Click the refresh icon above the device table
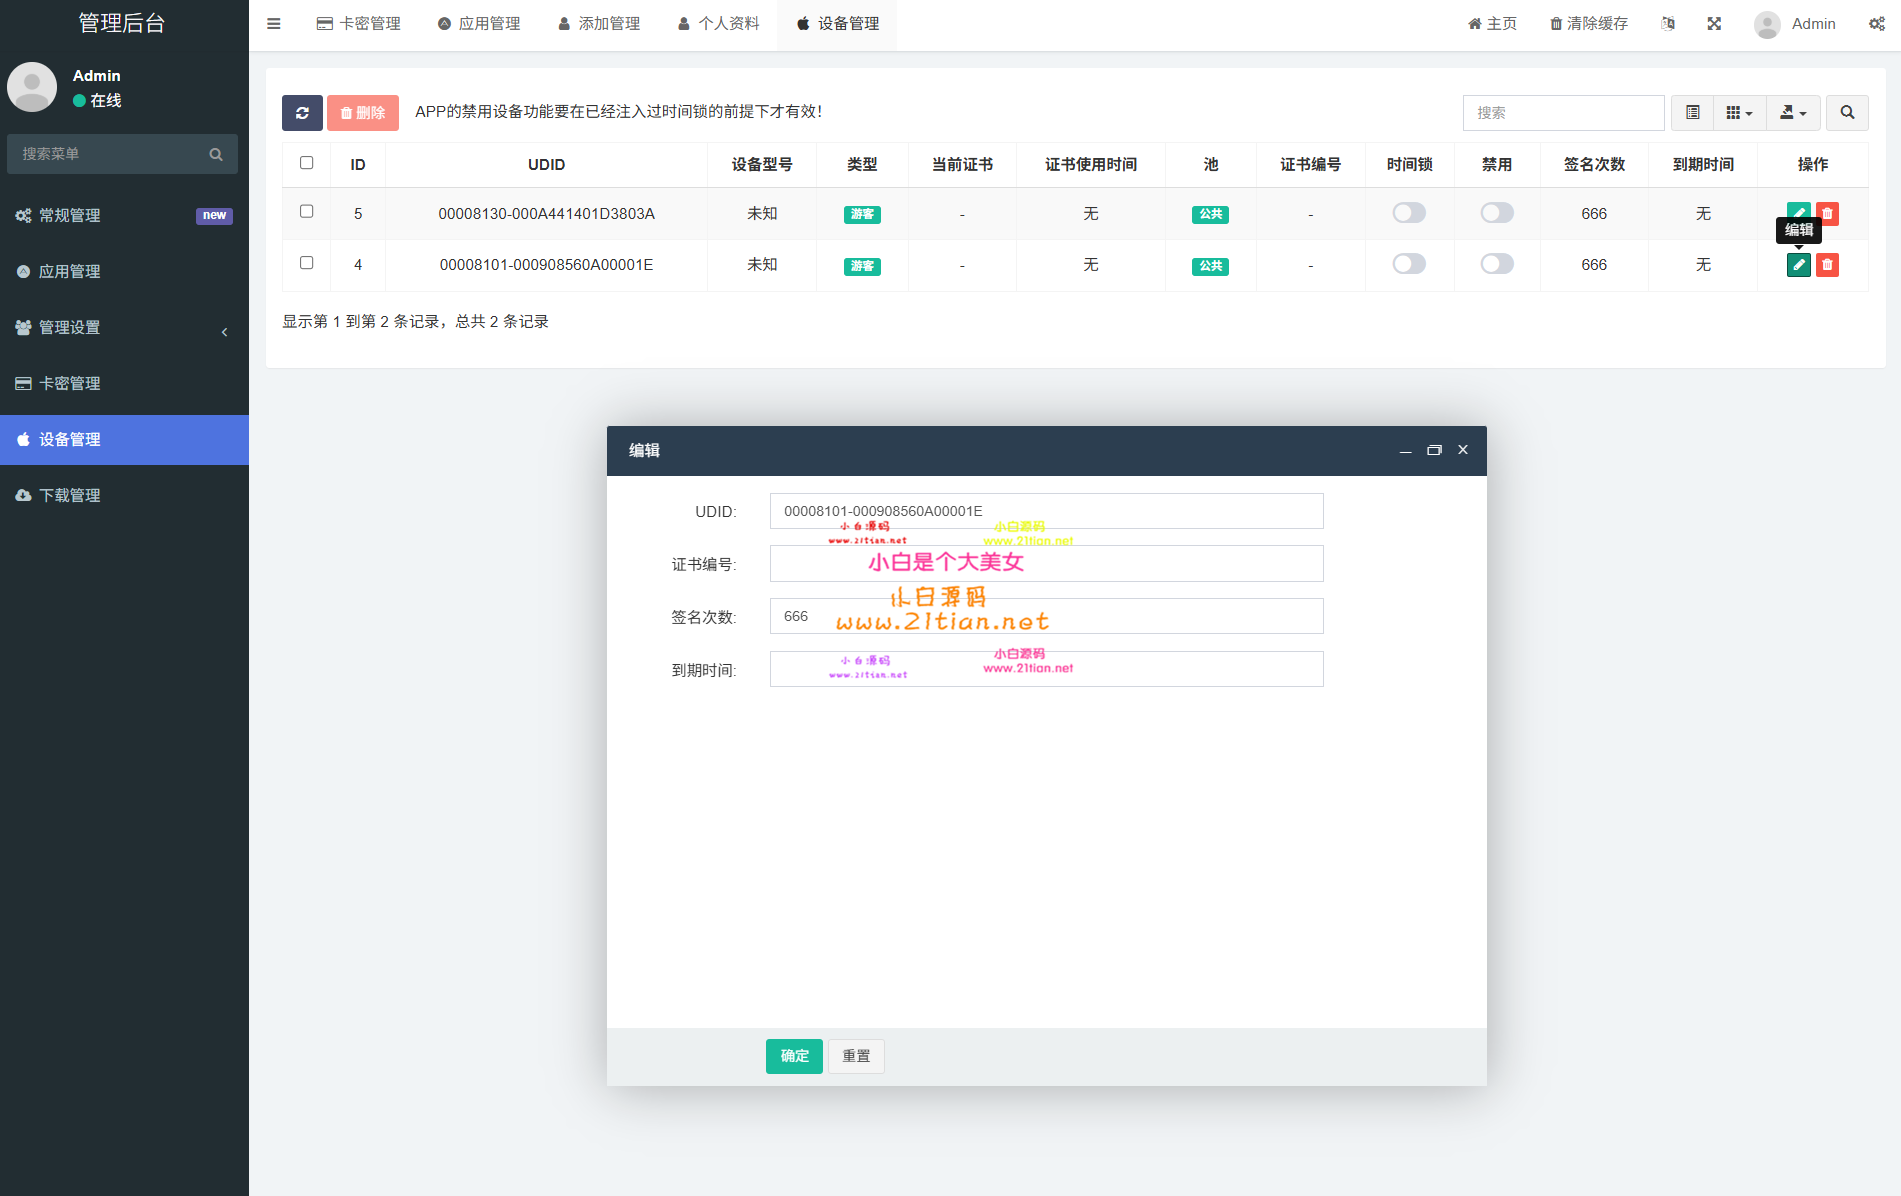 tap(302, 113)
